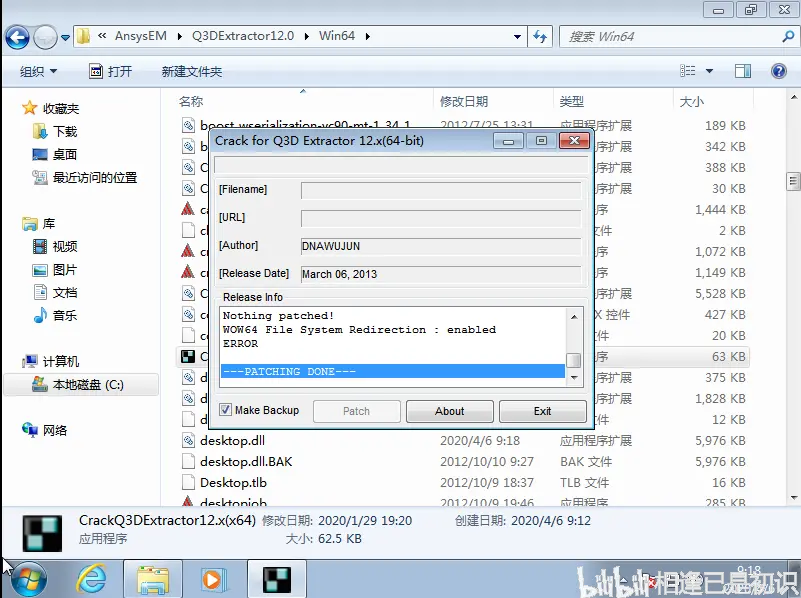Click the [URL] field in crack dialog
This screenshot has width=801, height=598.
pyautogui.click(x=441, y=219)
